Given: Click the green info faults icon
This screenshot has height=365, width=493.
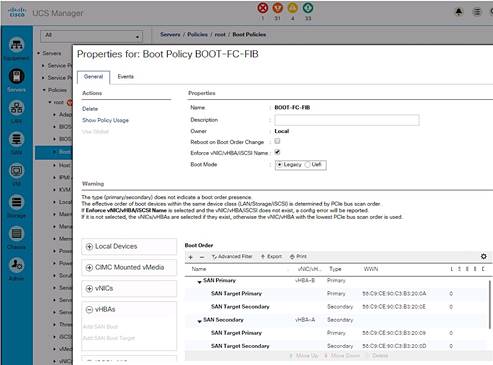Looking at the screenshot, I should [308, 8].
